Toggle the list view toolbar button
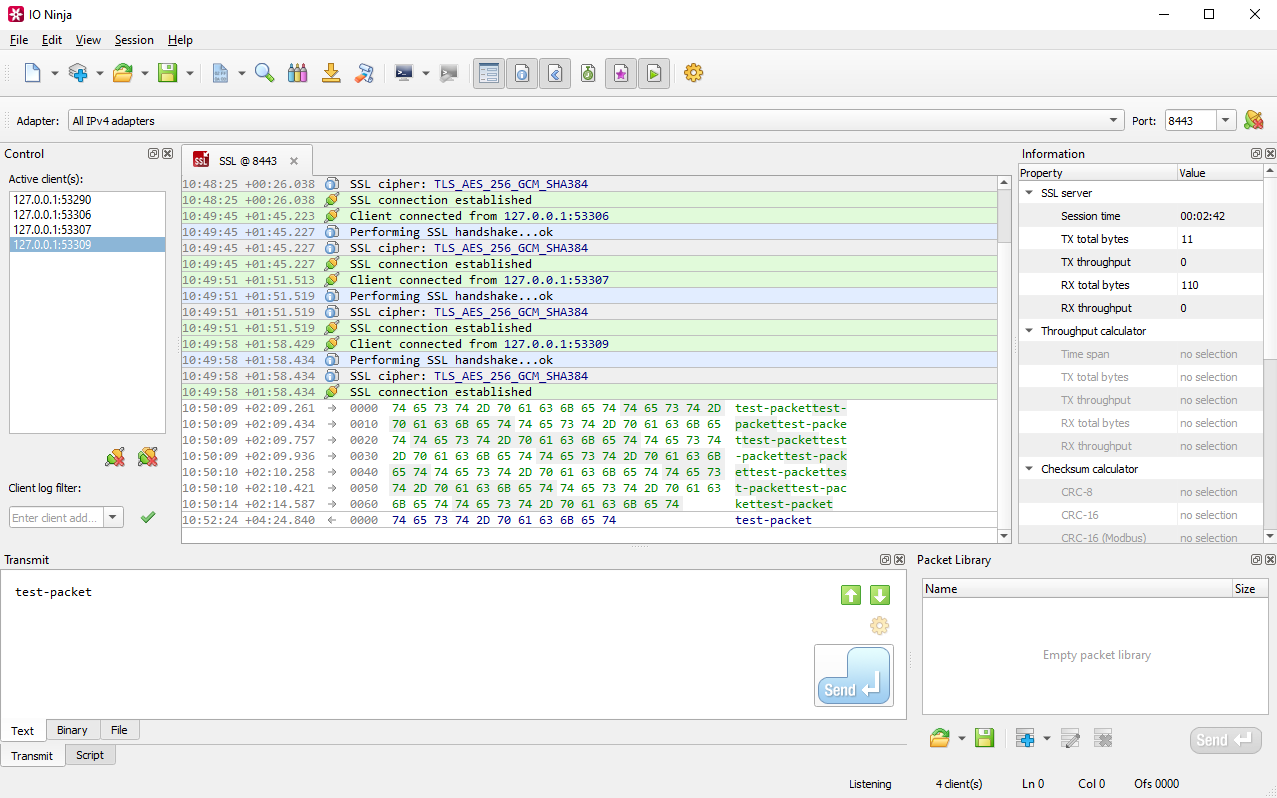Image resolution: width=1277 pixels, height=798 pixels. (x=489, y=73)
